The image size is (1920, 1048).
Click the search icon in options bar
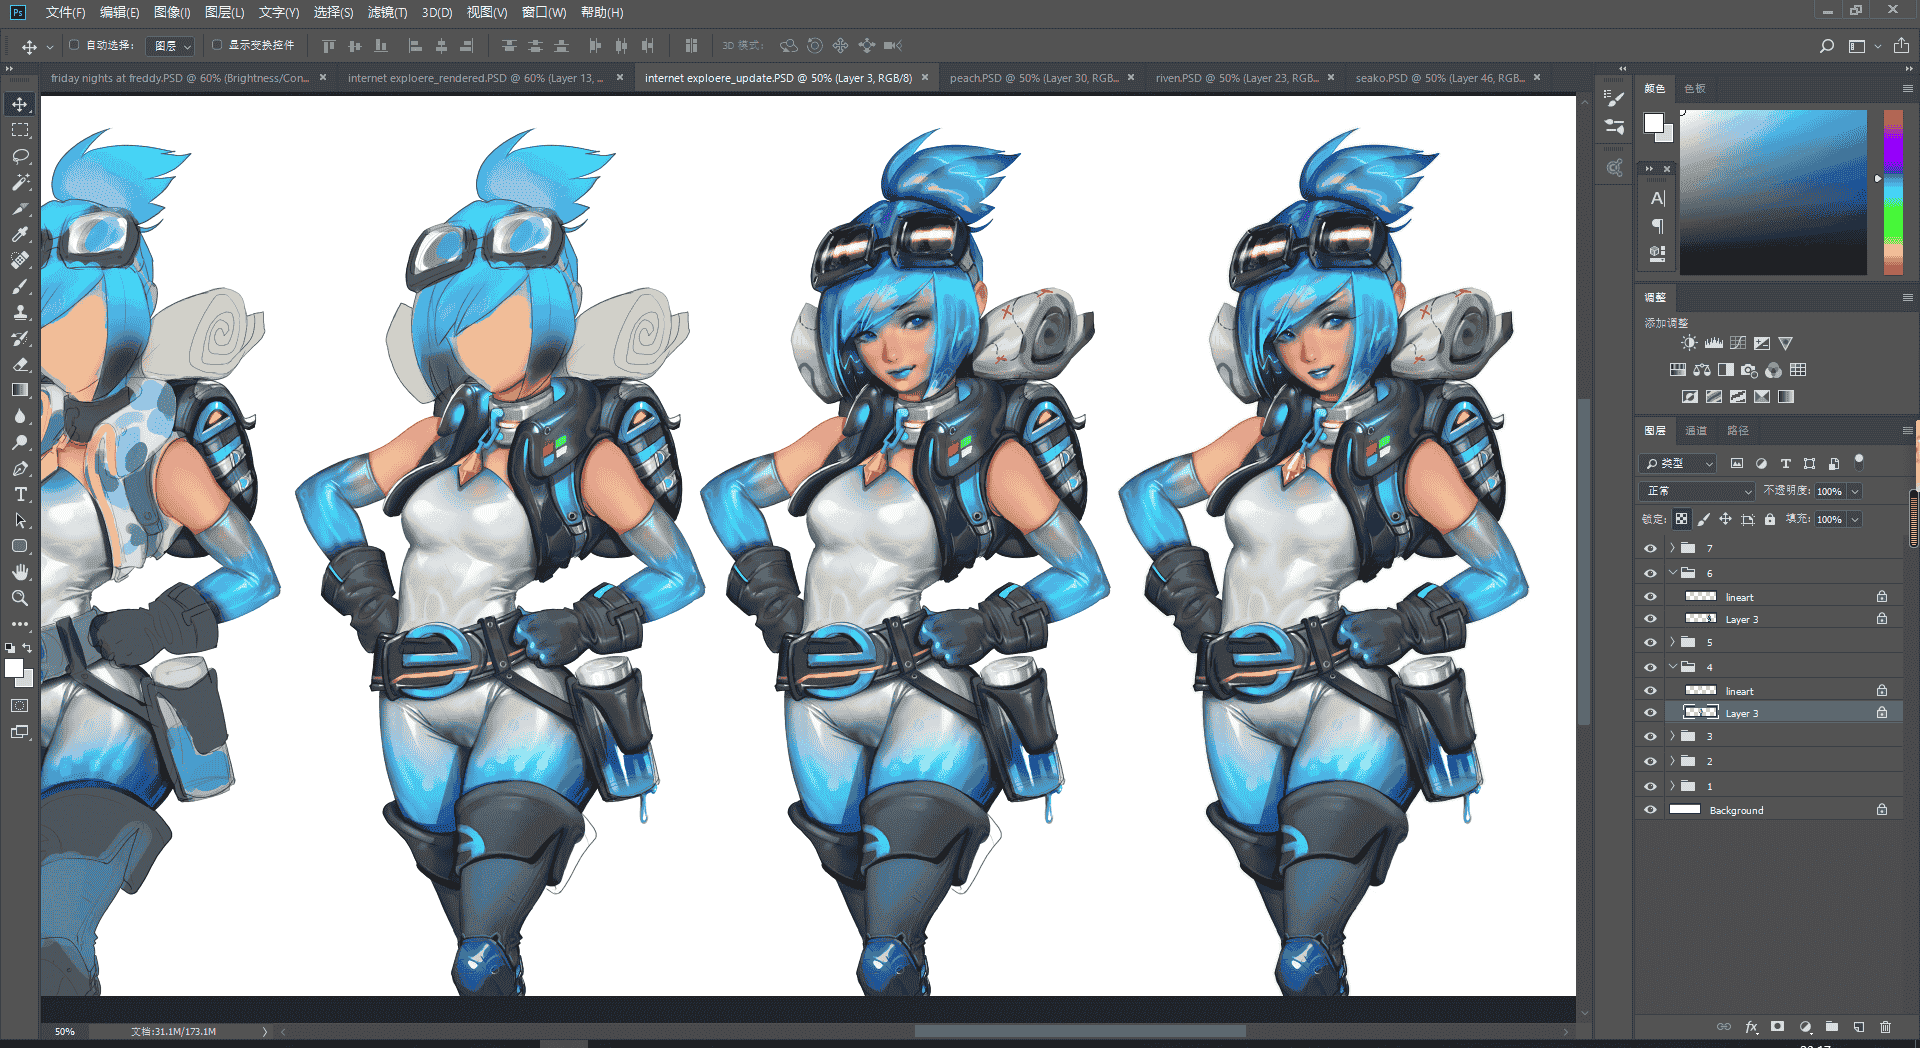pos(1826,46)
